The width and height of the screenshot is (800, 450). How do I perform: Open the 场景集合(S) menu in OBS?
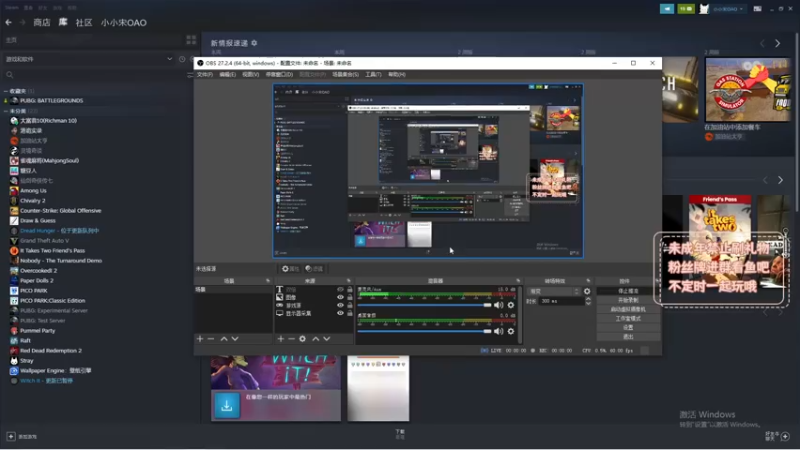(x=345, y=74)
